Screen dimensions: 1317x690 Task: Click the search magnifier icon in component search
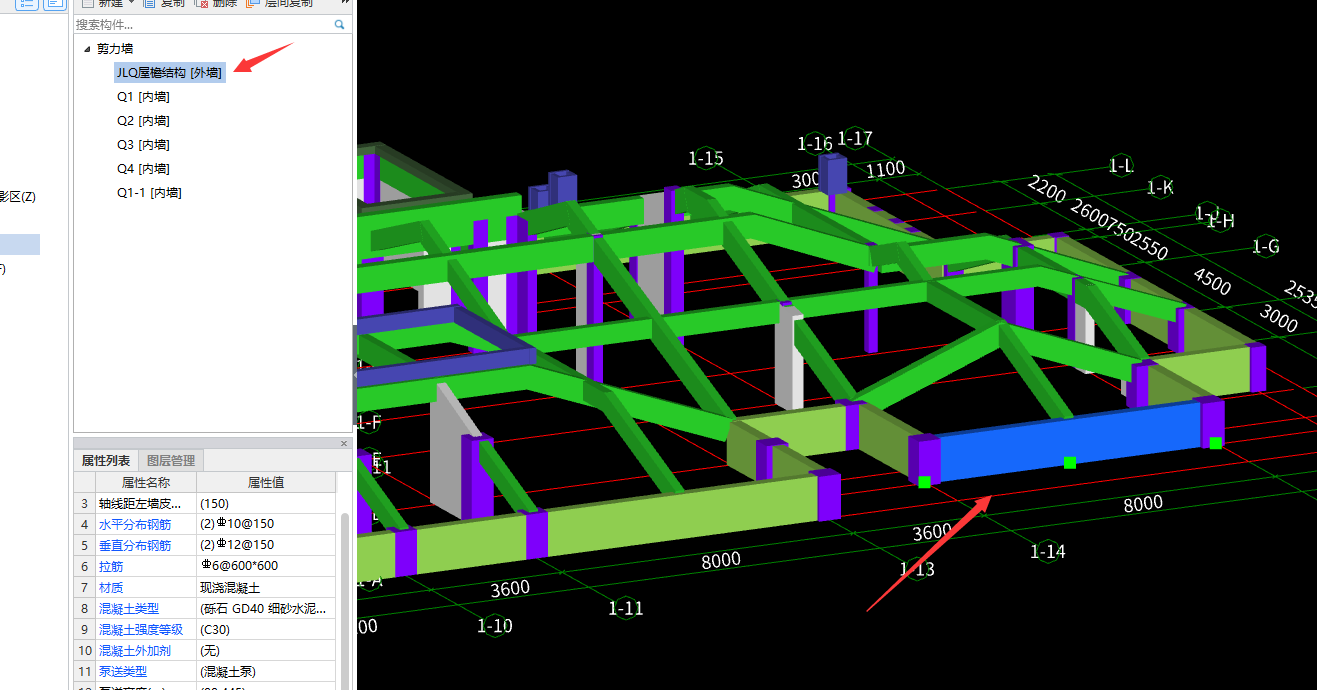coord(340,24)
